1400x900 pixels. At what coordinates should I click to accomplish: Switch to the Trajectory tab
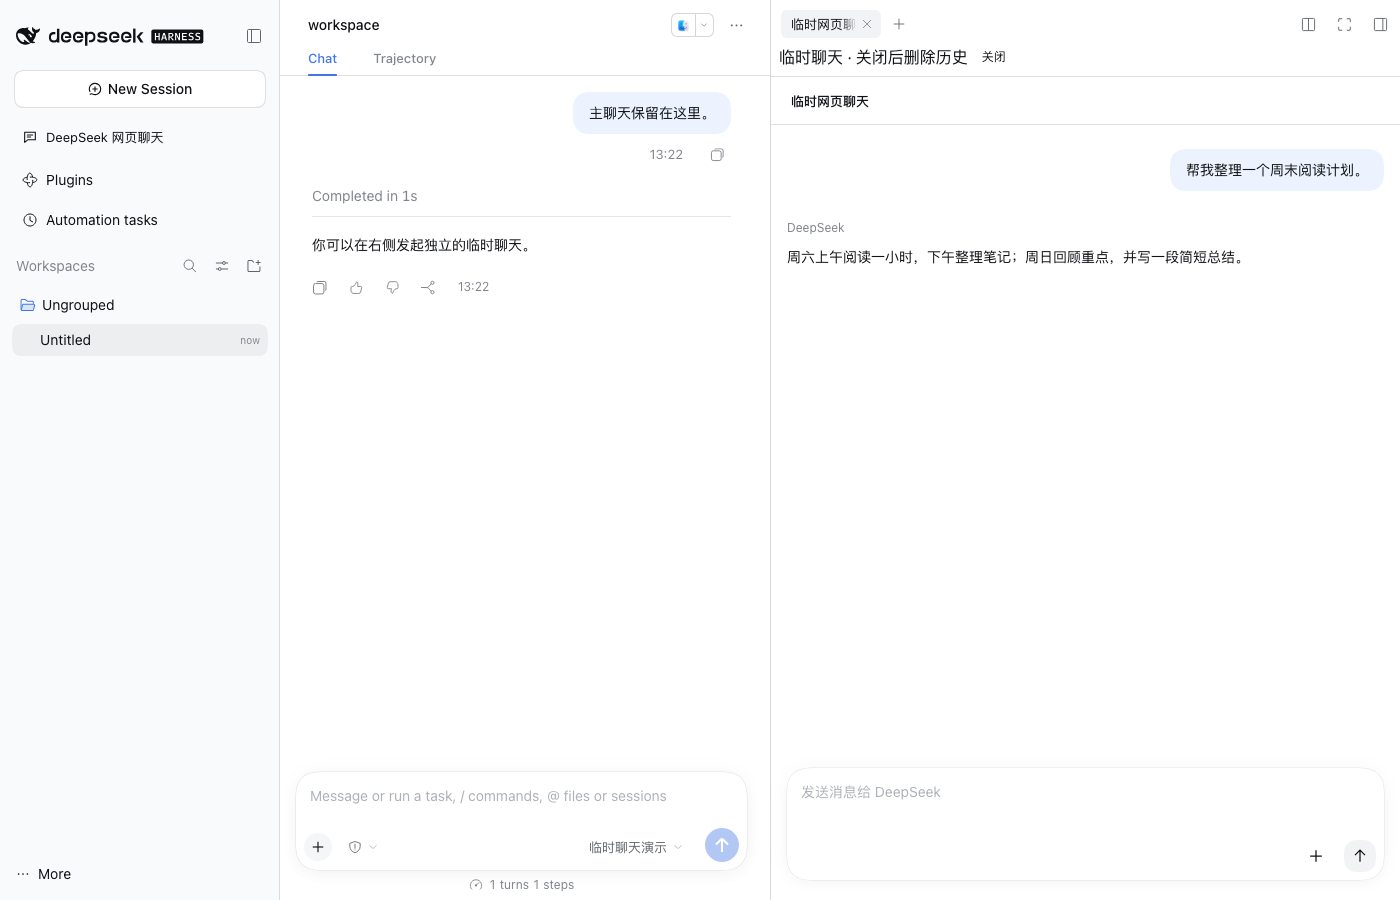[405, 59]
